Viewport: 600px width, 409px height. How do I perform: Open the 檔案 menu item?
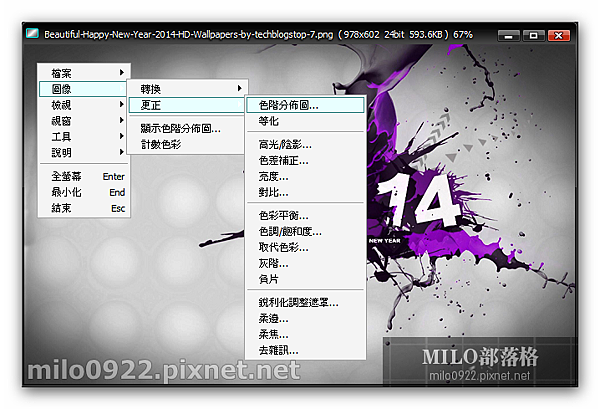[x=84, y=73]
